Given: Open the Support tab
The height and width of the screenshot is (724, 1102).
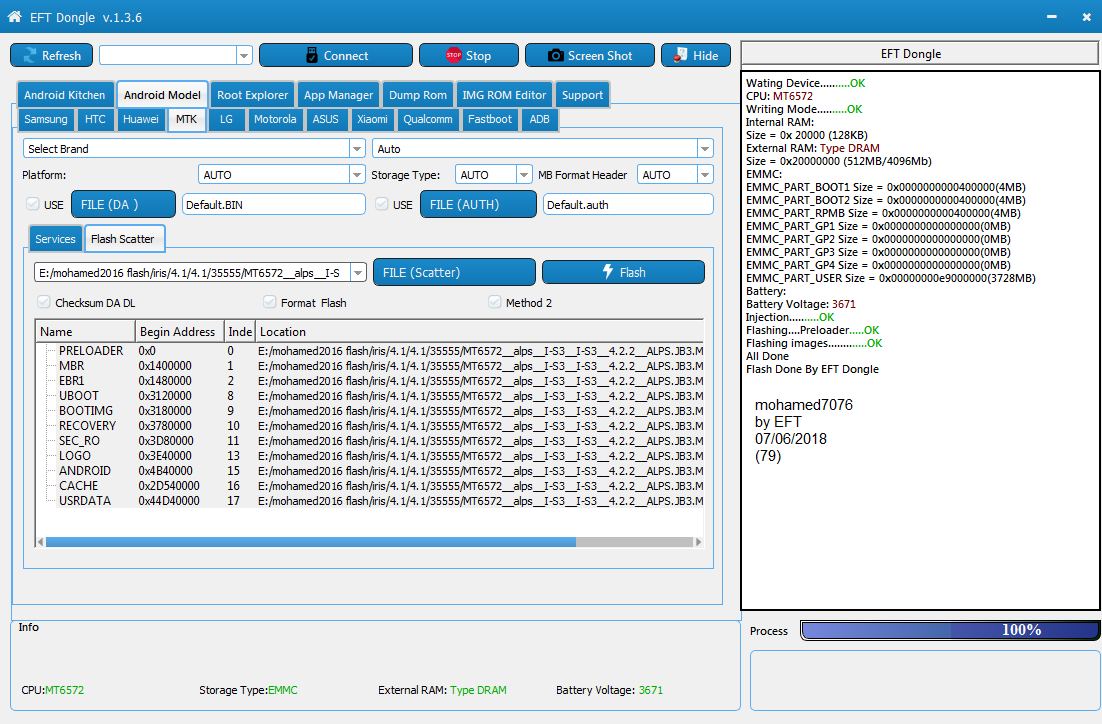Looking at the screenshot, I should pos(582,95).
